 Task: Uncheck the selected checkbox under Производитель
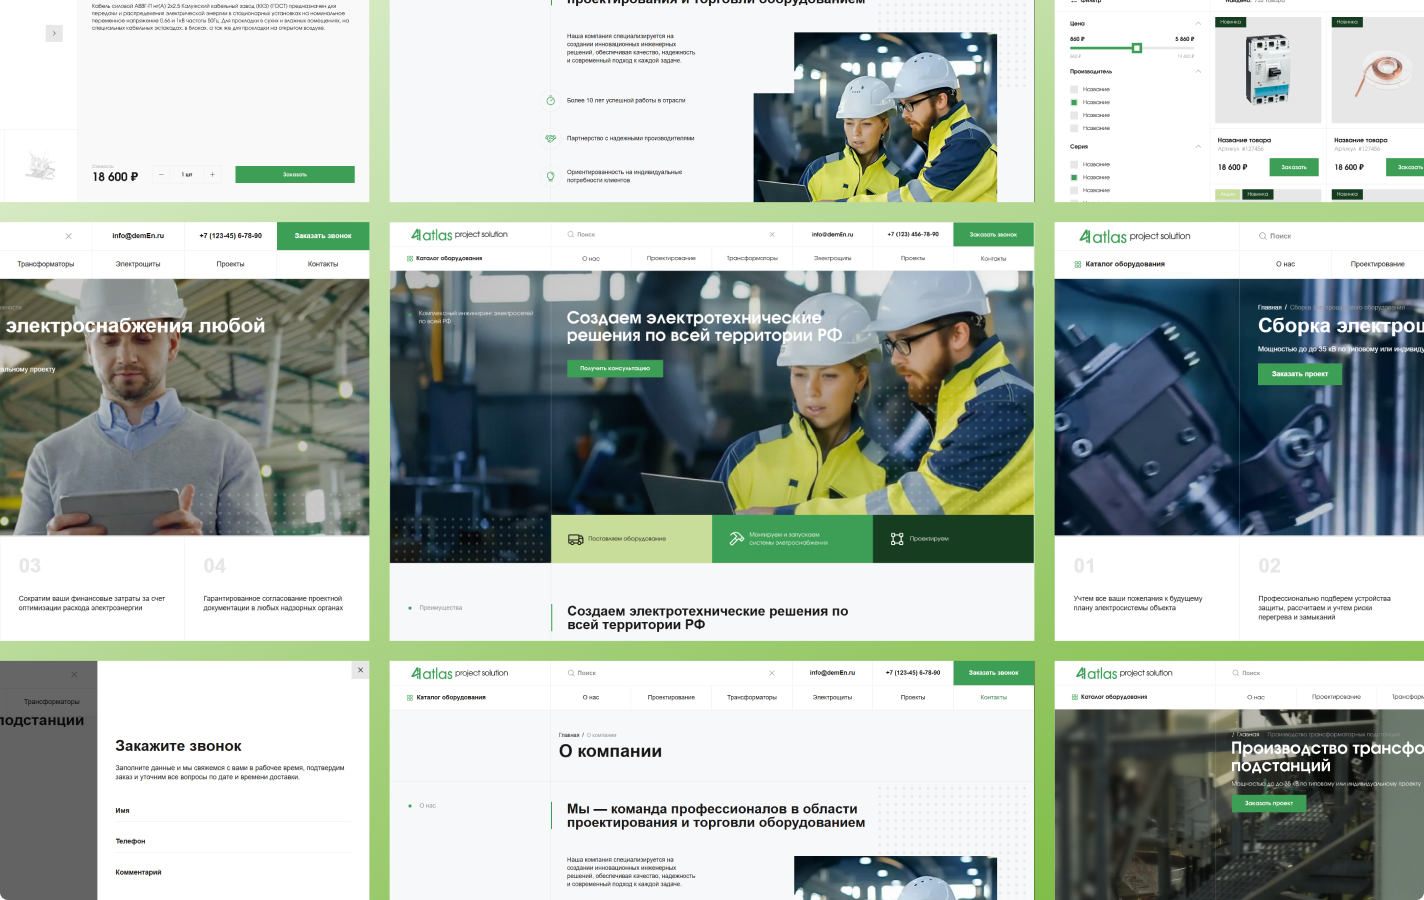[1074, 102]
